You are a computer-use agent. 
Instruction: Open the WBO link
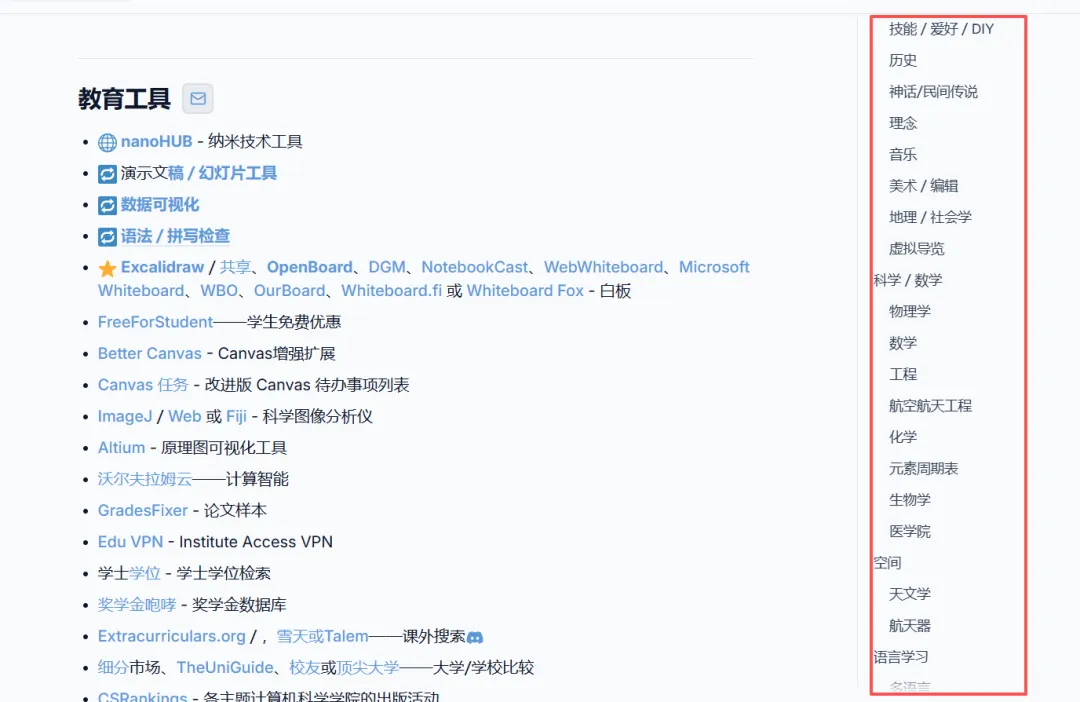[219, 291]
